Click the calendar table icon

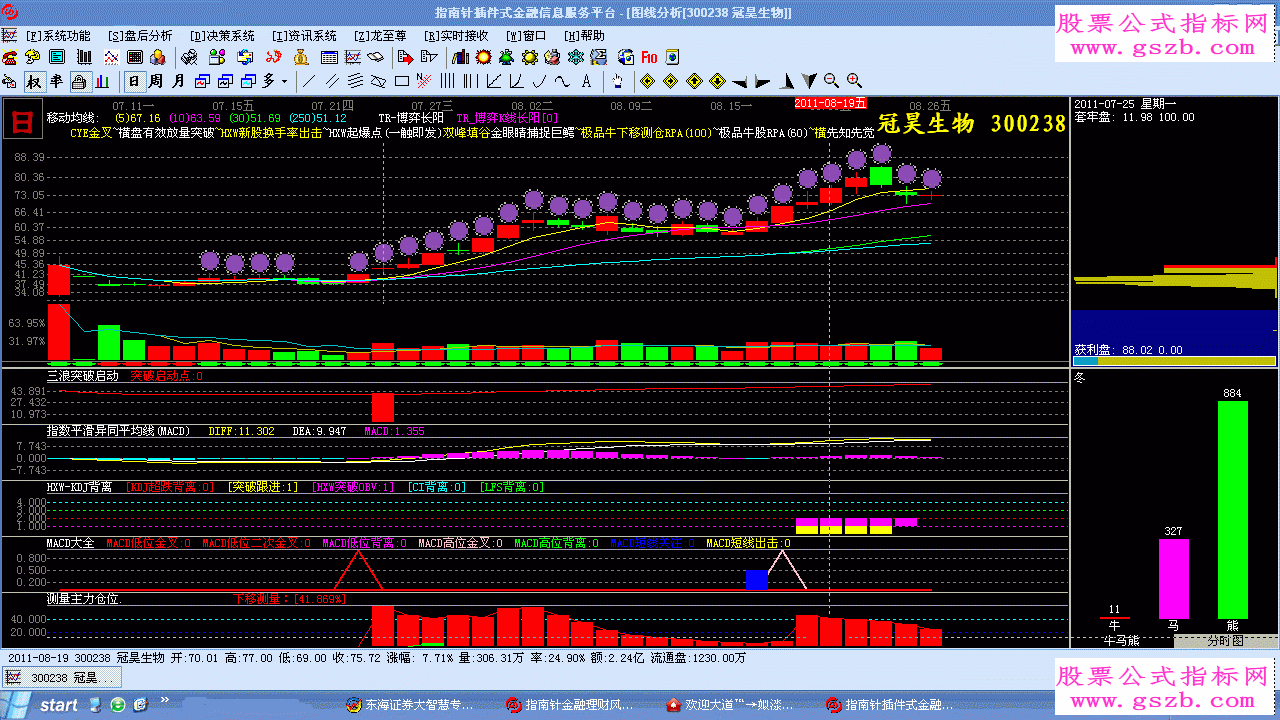(x=329, y=57)
